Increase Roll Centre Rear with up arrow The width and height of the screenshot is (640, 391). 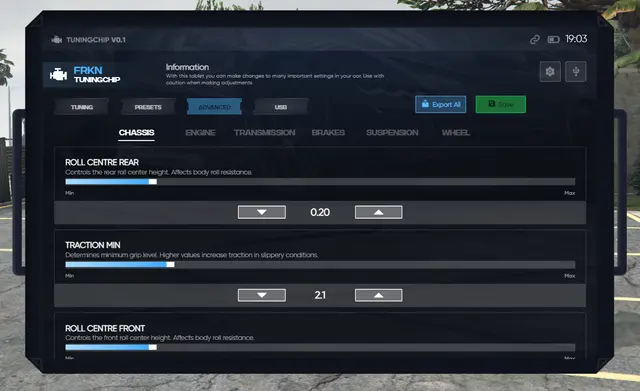pos(378,212)
